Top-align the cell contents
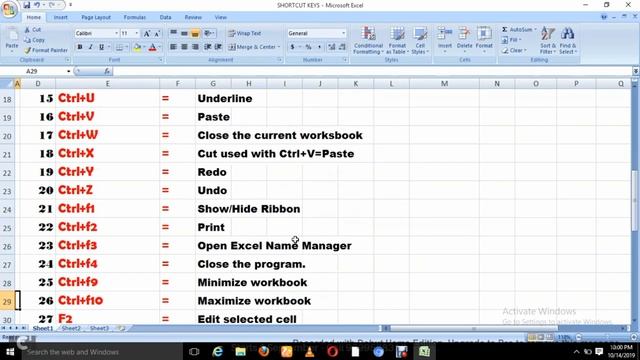This screenshot has width=640, height=360. pyautogui.click(x=173, y=33)
